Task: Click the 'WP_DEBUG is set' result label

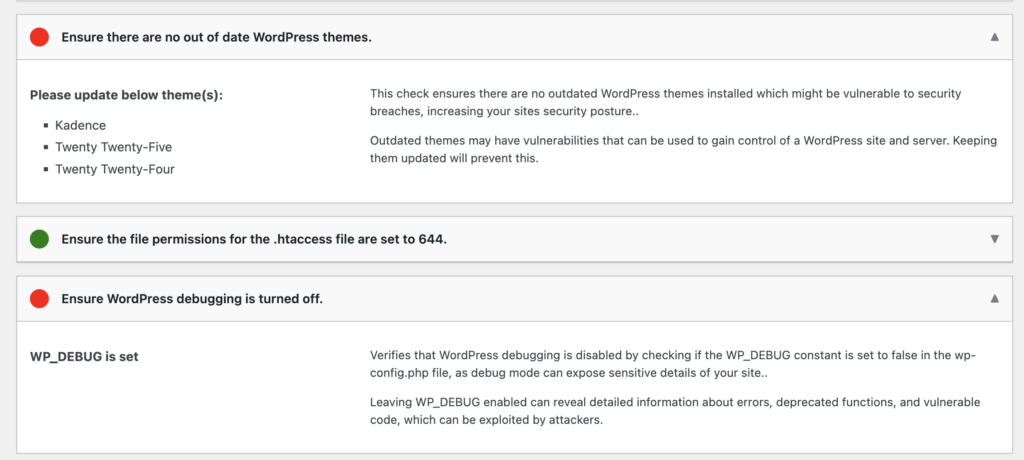Action: pos(84,356)
